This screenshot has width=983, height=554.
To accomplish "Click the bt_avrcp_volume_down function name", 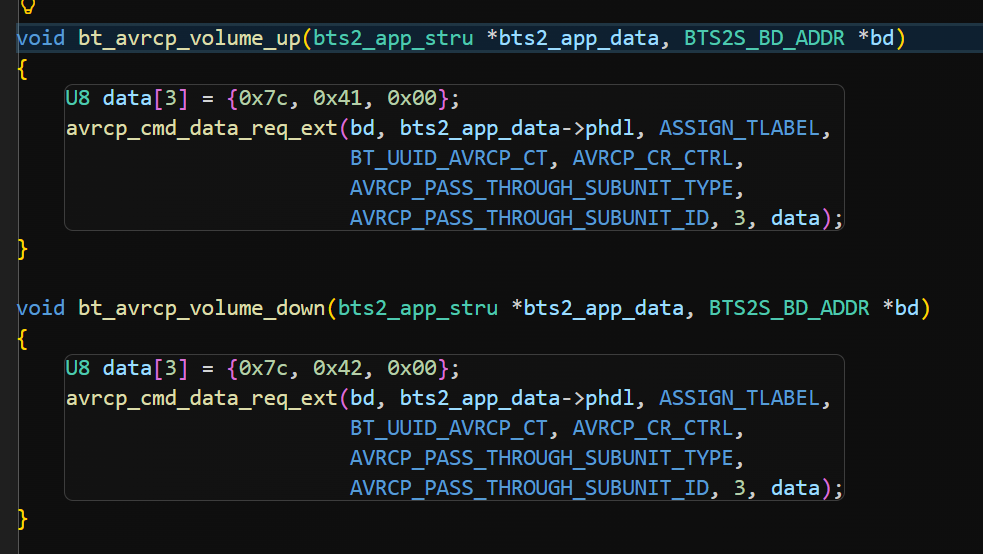I will (x=201, y=308).
